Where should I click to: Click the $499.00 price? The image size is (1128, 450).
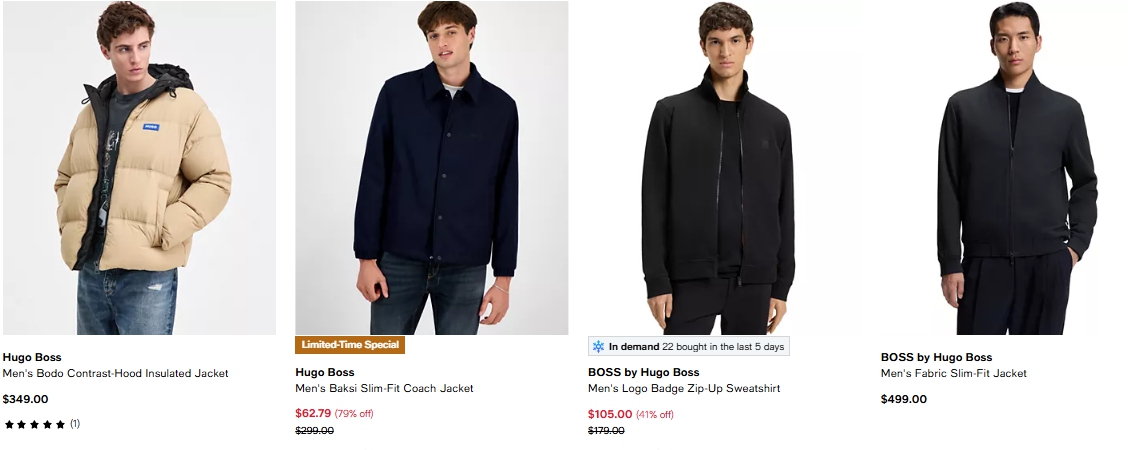click(x=904, y=399)
